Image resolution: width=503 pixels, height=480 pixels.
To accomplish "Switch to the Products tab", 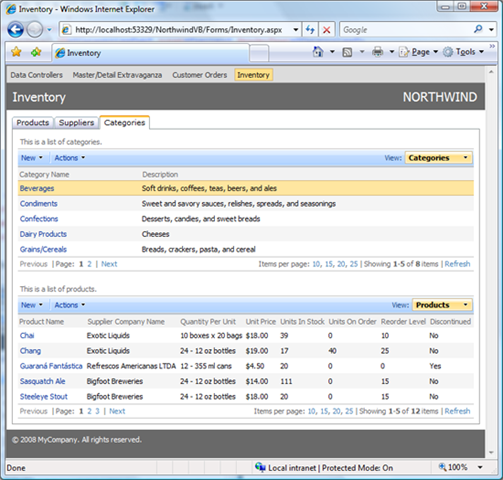I will 33,123.
